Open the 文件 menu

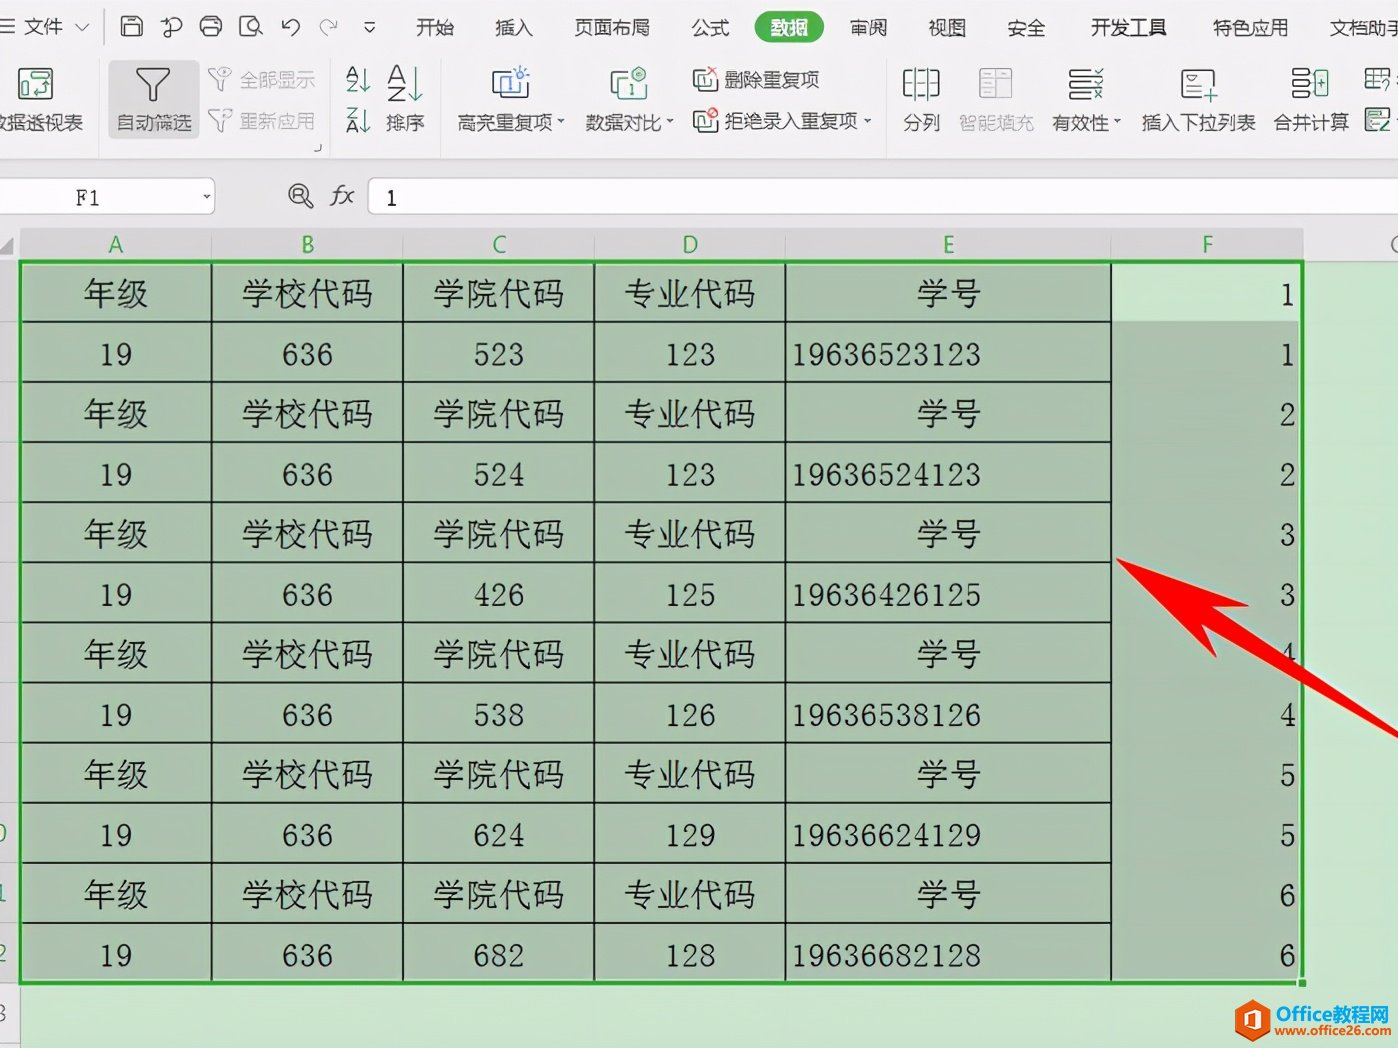coord(43,27)
